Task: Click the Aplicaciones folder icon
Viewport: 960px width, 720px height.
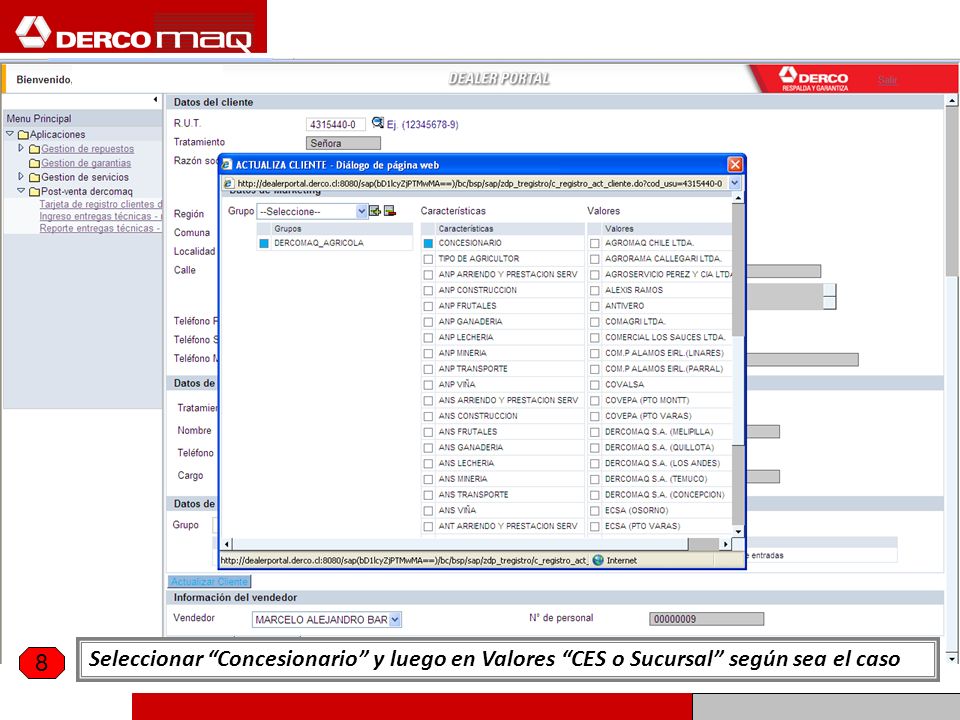Action: [23, 135]
